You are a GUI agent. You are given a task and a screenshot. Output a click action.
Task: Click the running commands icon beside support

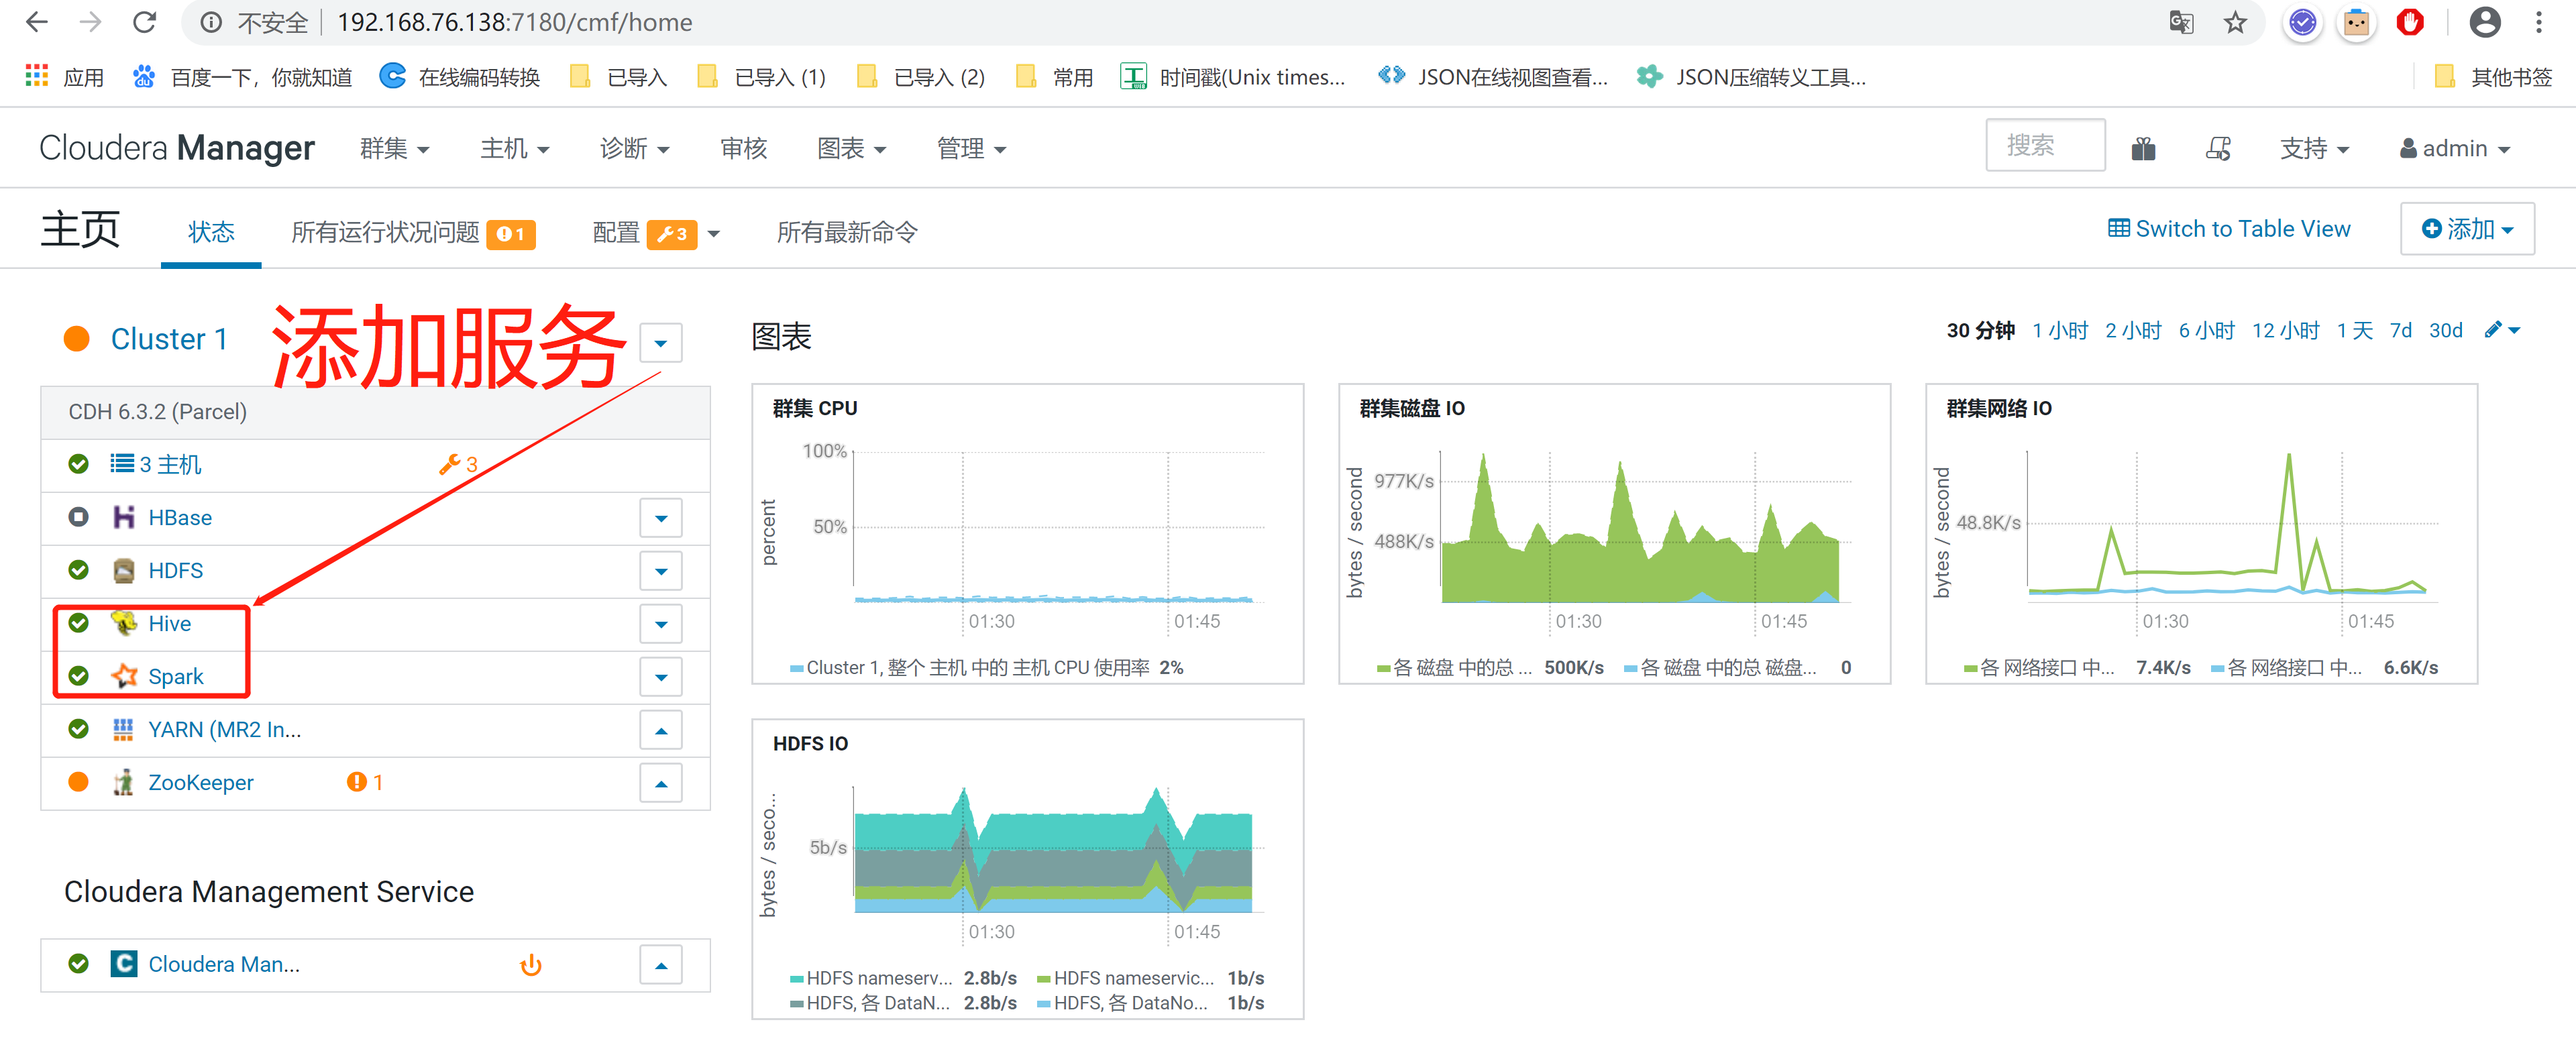click(2217, 149)
